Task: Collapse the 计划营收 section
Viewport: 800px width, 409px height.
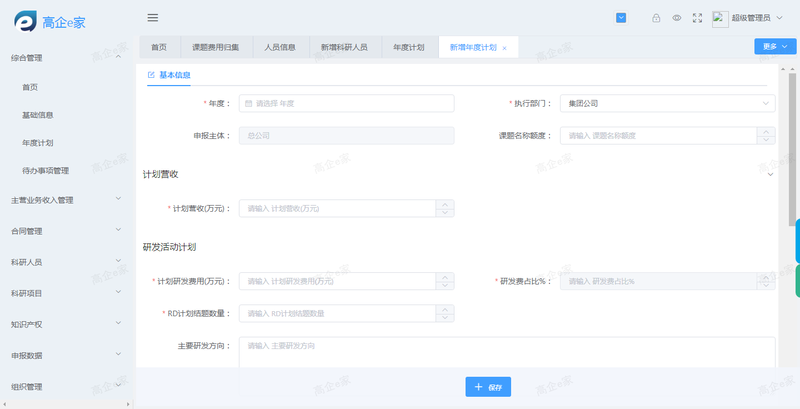Action: click(x=769, y=174)
